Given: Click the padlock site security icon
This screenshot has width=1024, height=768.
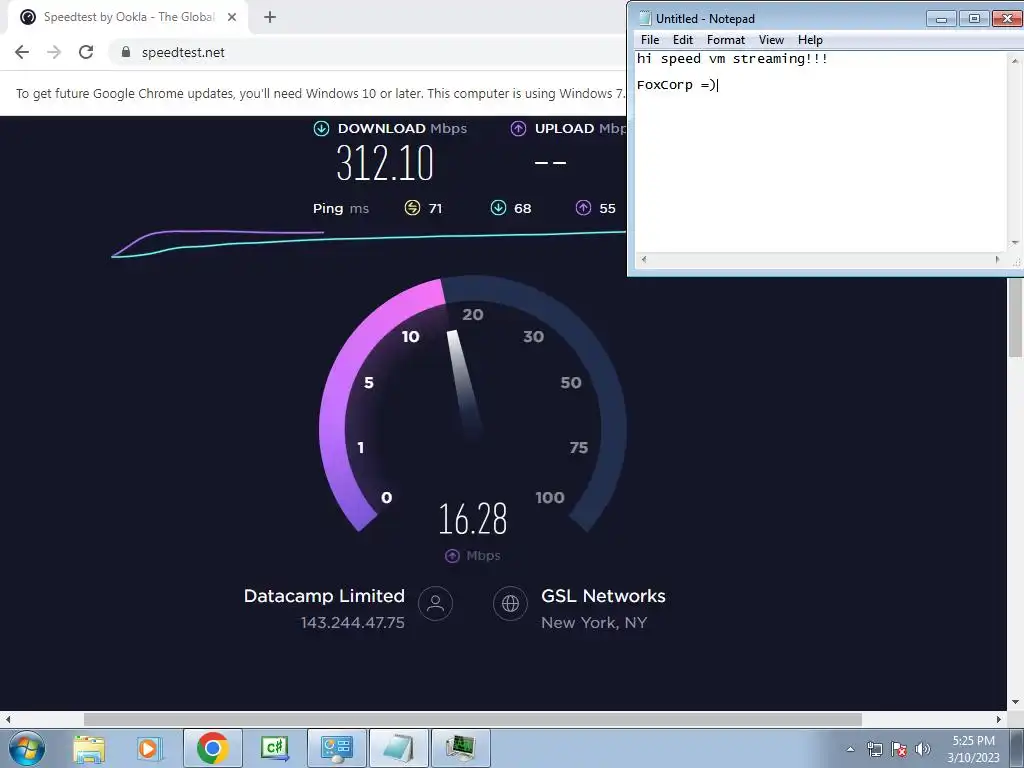Looking at the screenshot, I should pyautogui.click(x=126, y=52).
